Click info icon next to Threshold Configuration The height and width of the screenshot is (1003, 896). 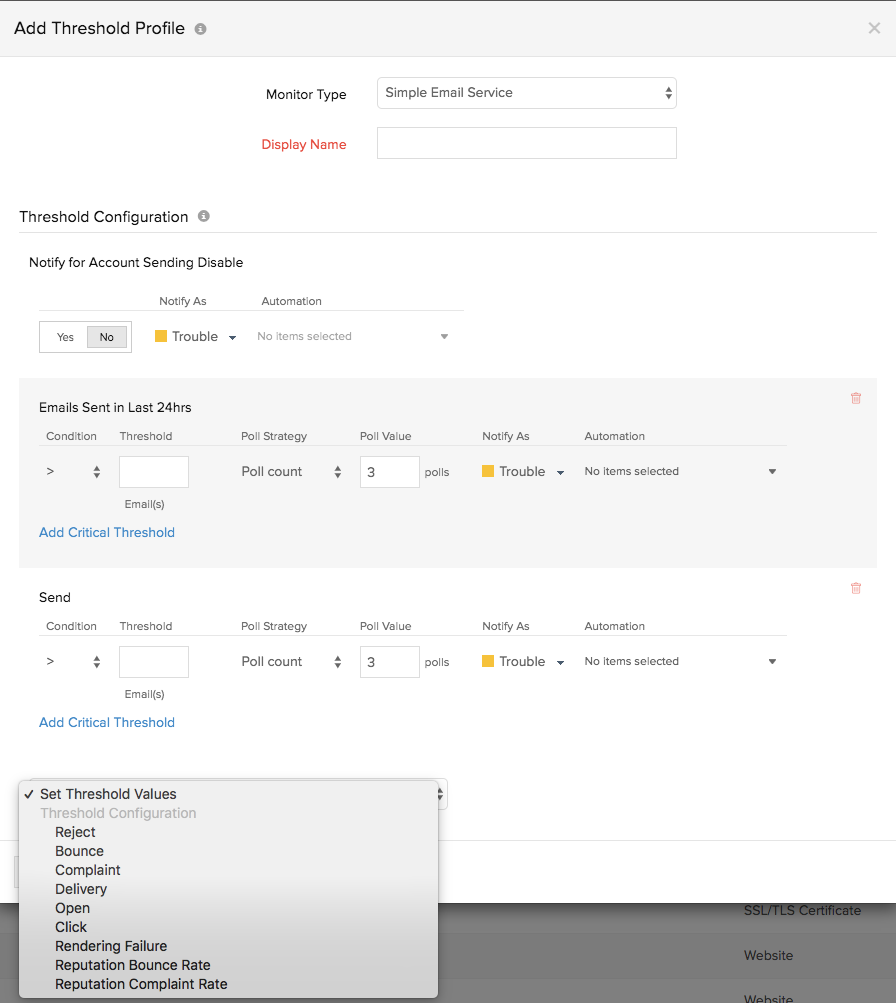tap(203, 216)
